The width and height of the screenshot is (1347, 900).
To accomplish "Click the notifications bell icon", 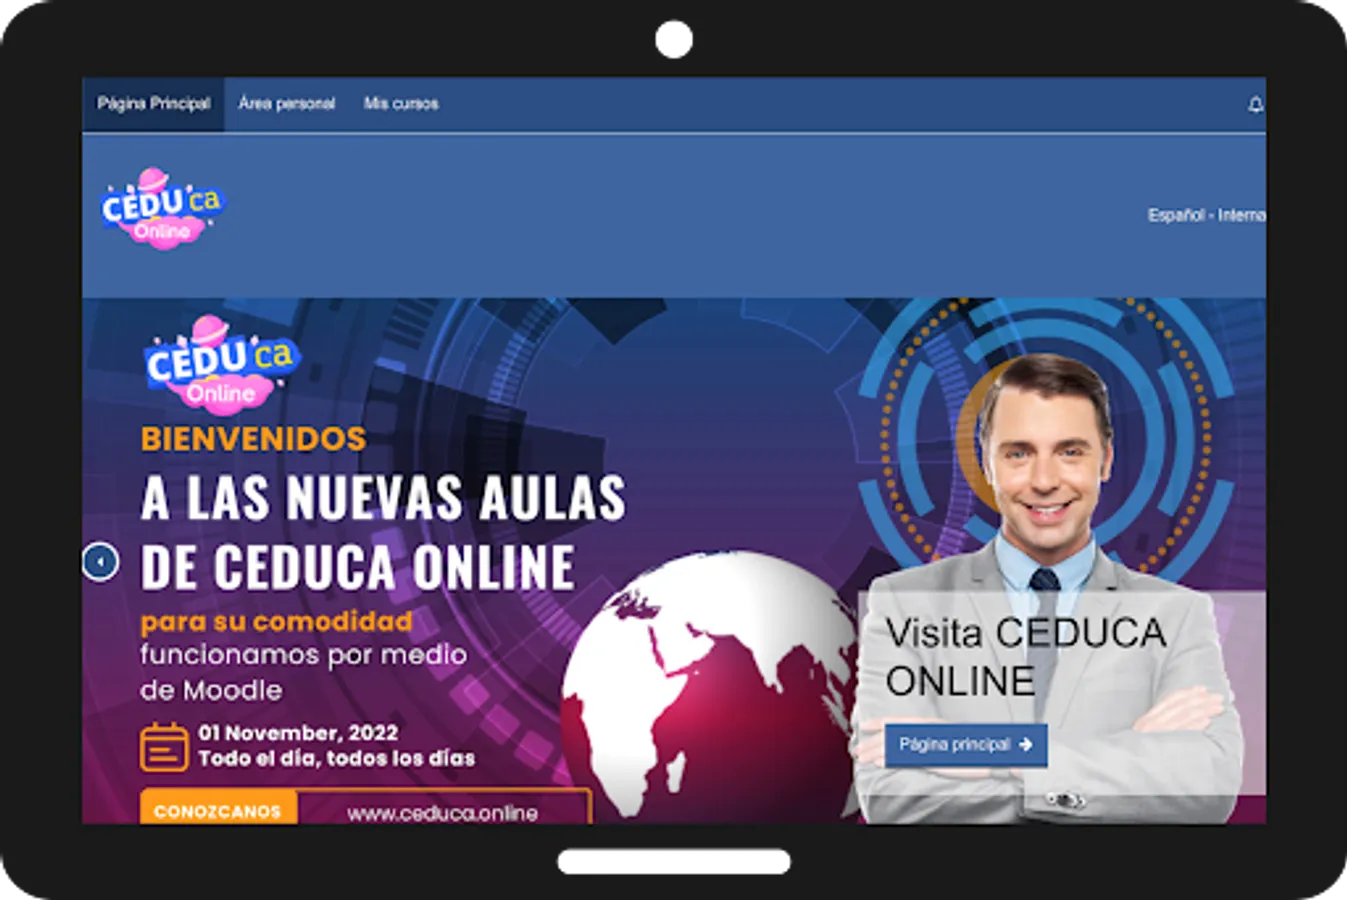I will coord(1255,104).
